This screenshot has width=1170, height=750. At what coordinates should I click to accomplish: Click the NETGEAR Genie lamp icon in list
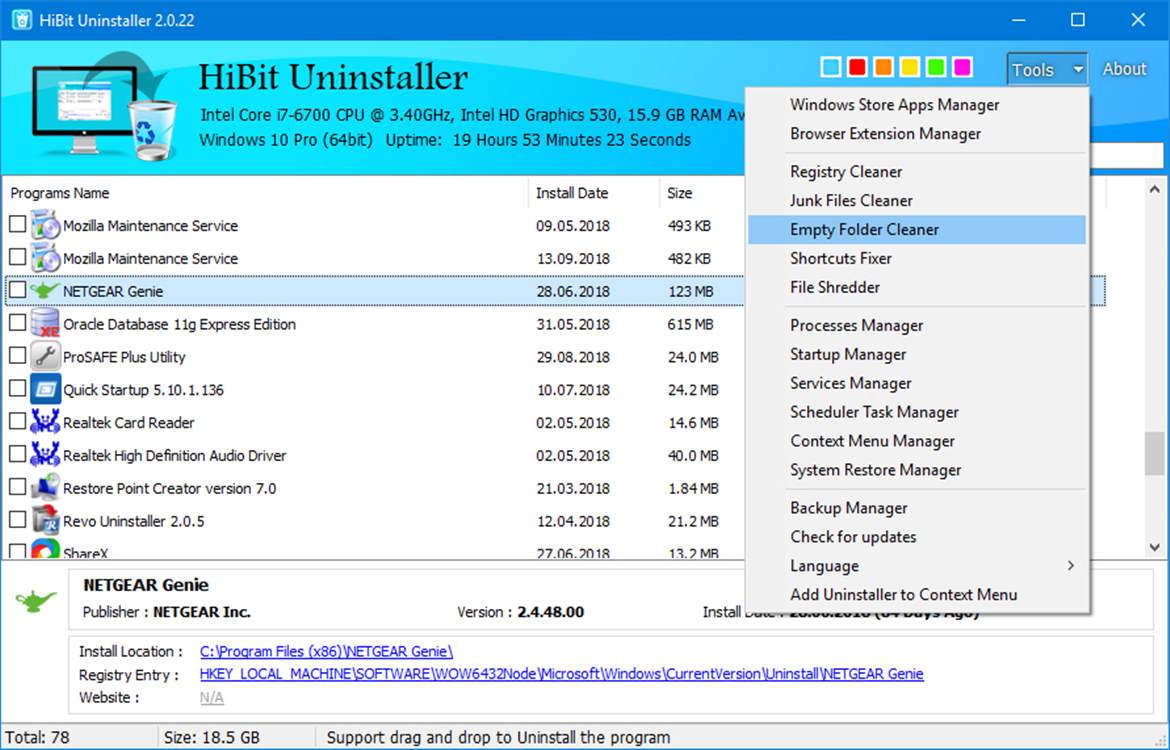[x=45, y=290]
